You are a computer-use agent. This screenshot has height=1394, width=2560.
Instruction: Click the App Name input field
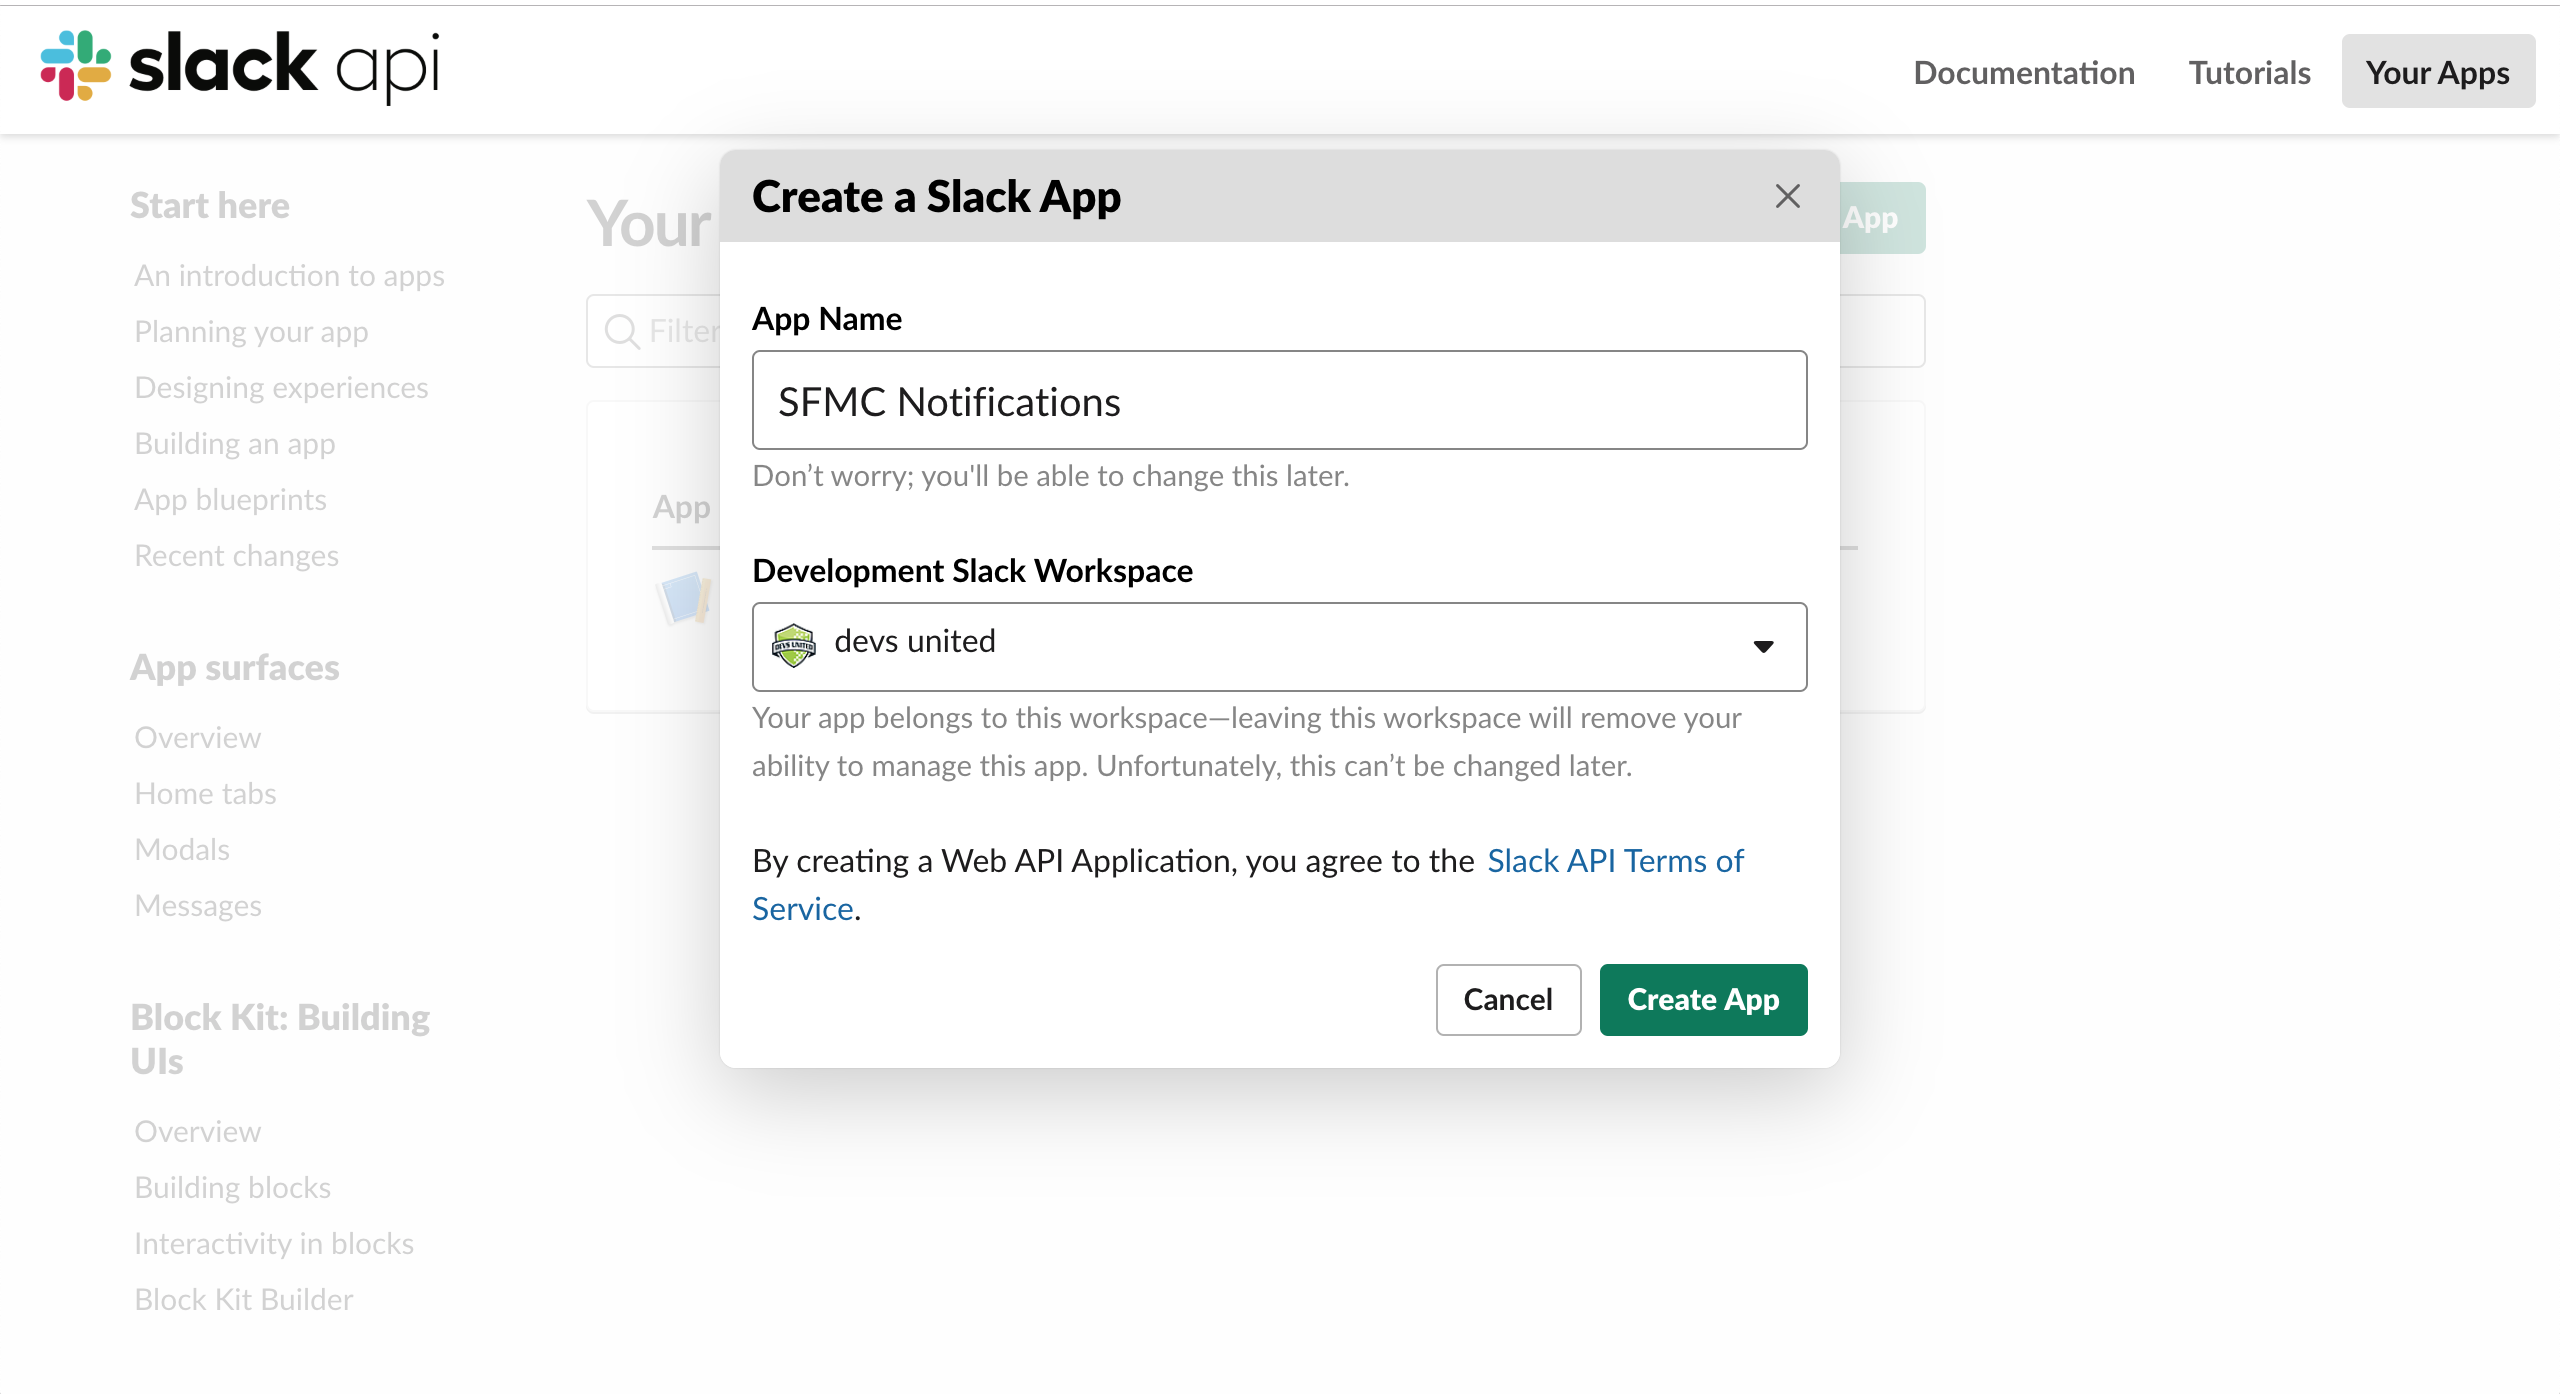1278,400
